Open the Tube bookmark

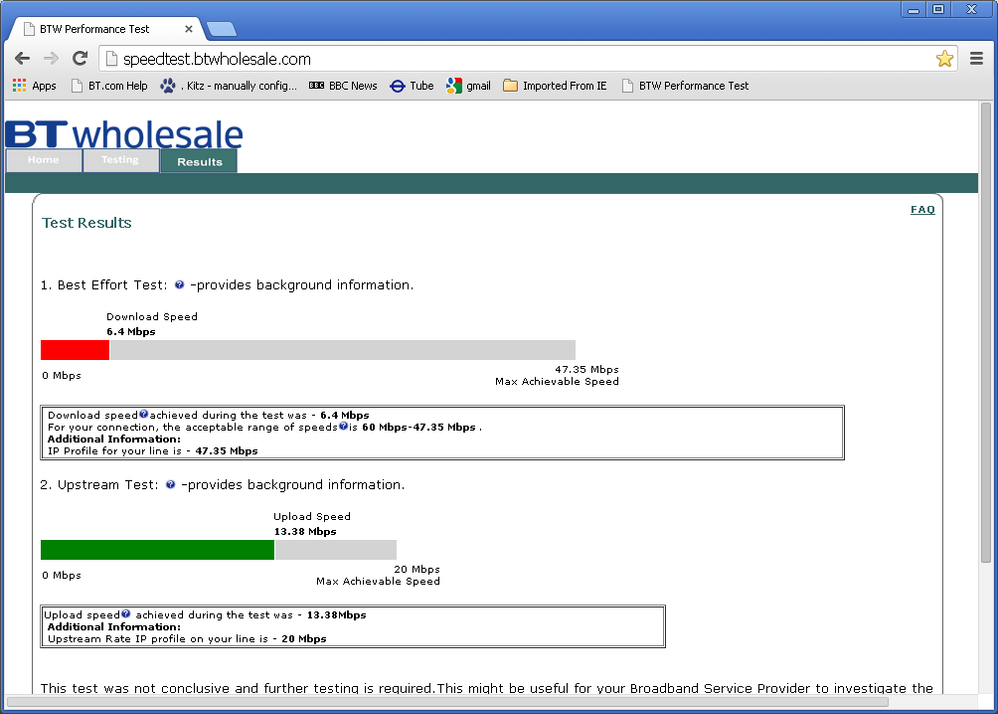412,85
